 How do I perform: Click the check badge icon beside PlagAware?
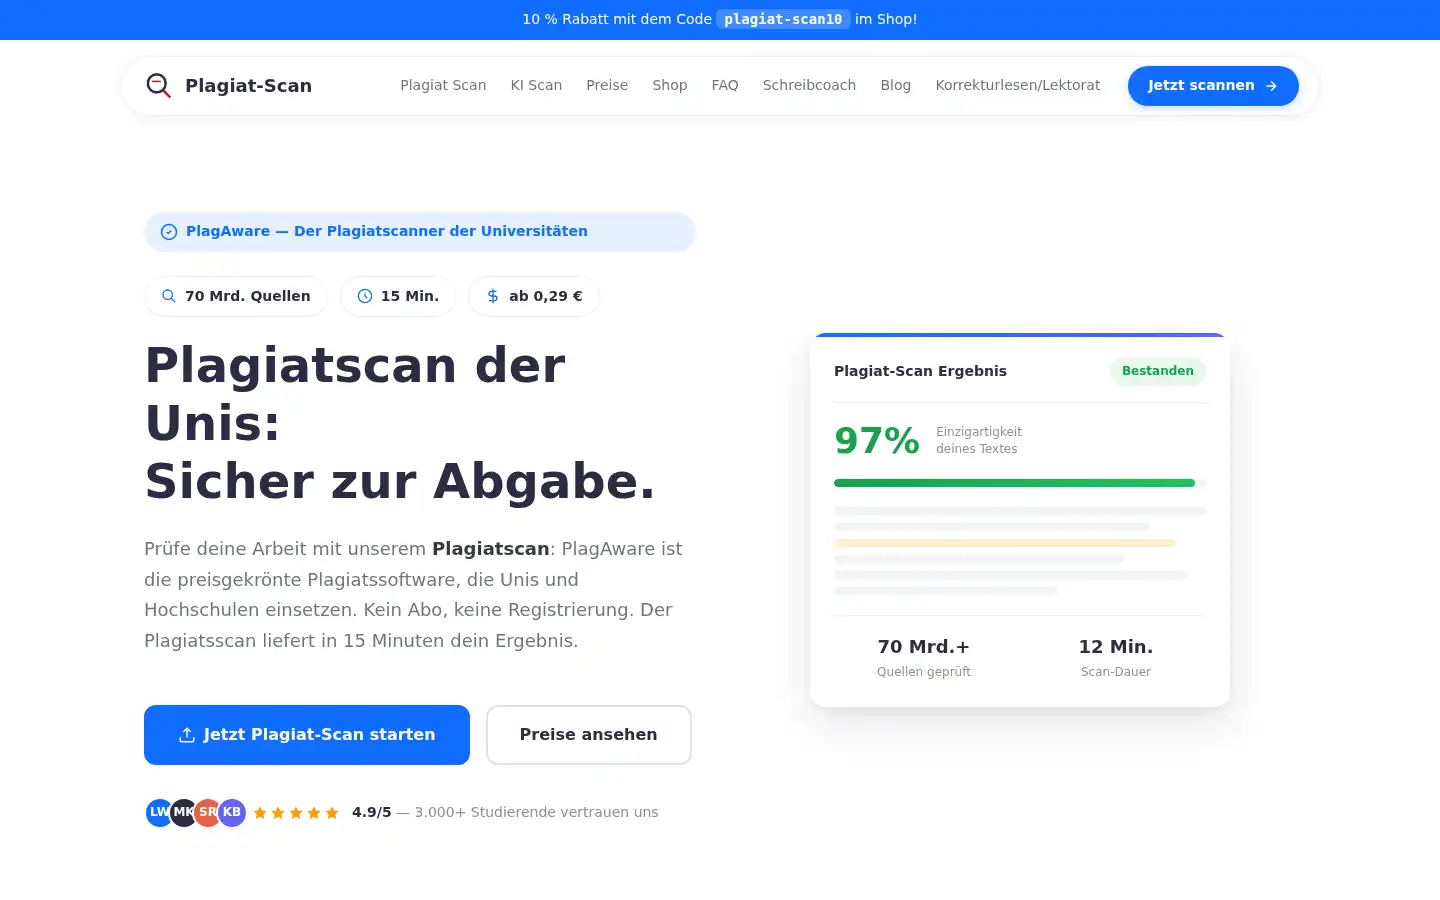169,232
